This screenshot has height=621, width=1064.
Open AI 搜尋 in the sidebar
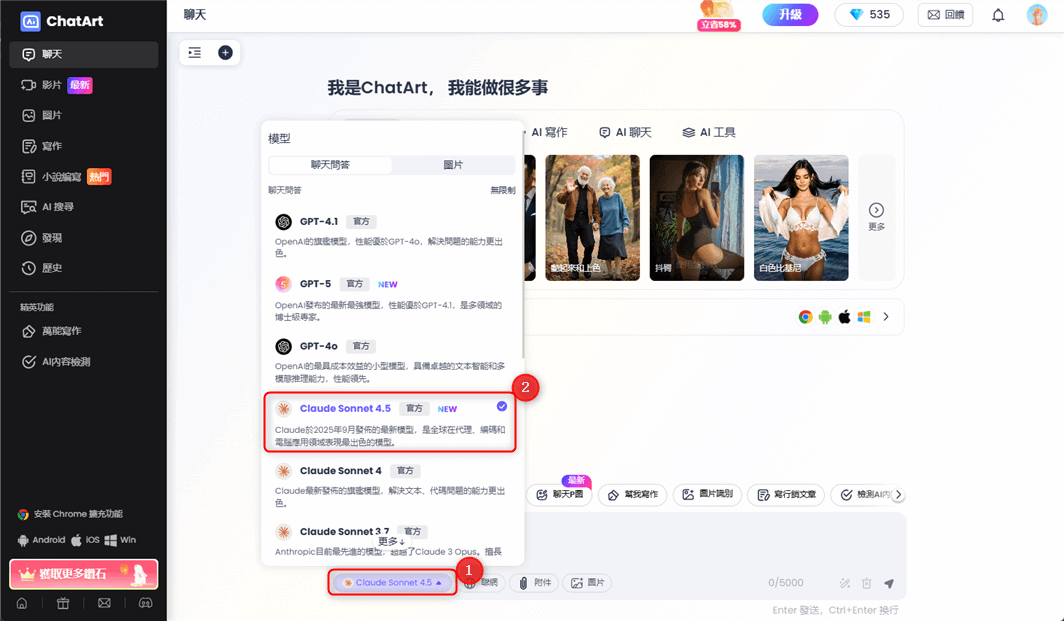coord(57,207)
